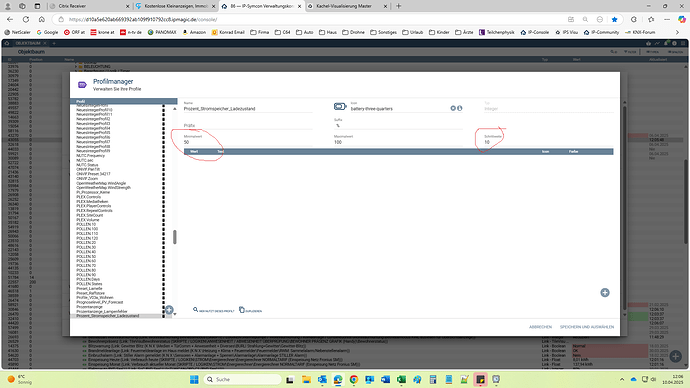Click the battery icon preview next to the icon field
690x388 pixels.
340,106
